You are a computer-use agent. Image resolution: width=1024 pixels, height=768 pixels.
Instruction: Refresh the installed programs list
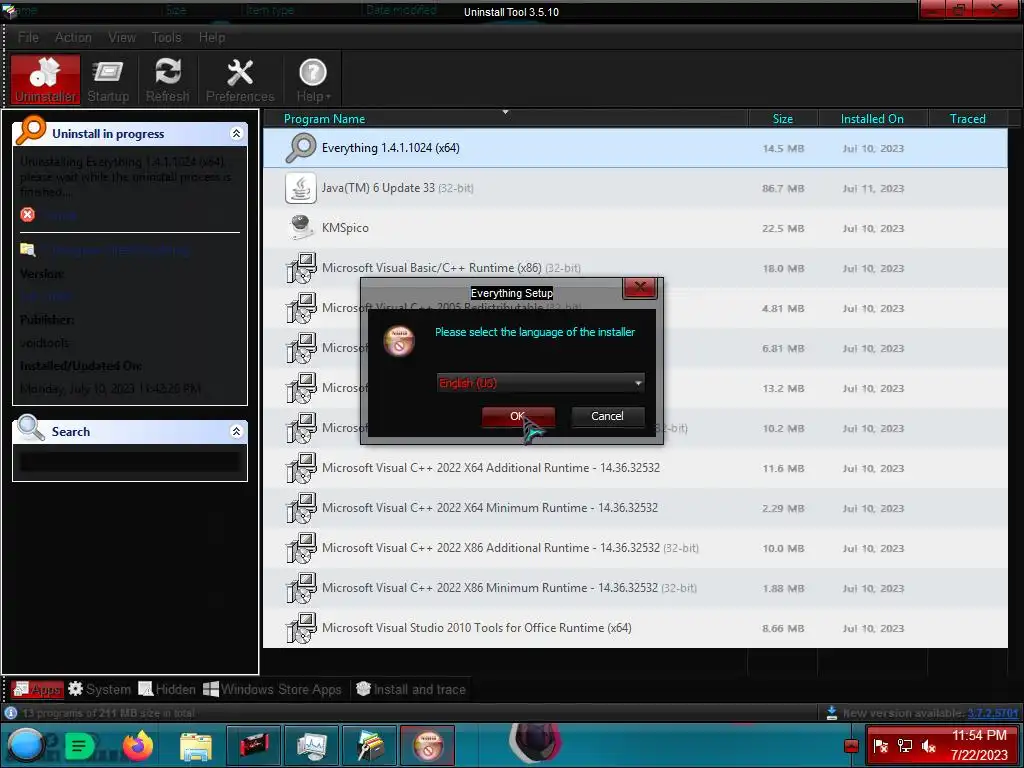167,79
